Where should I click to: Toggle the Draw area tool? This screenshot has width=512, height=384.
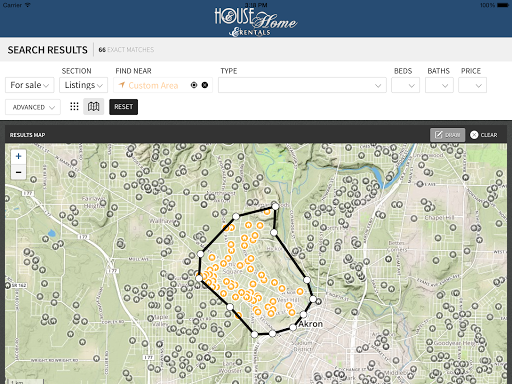[x=447, y=135]
